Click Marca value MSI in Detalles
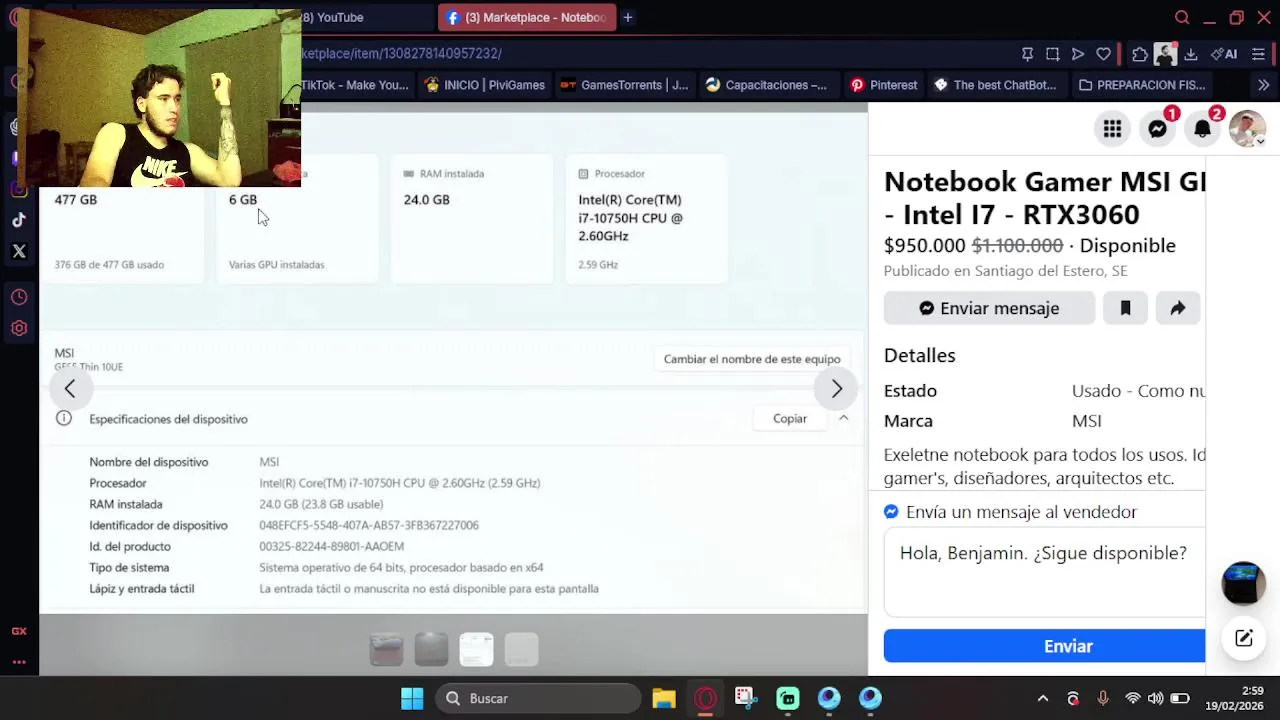Screen dimensions: 1280x720 pyautogui.click(x=1086, y=421)
